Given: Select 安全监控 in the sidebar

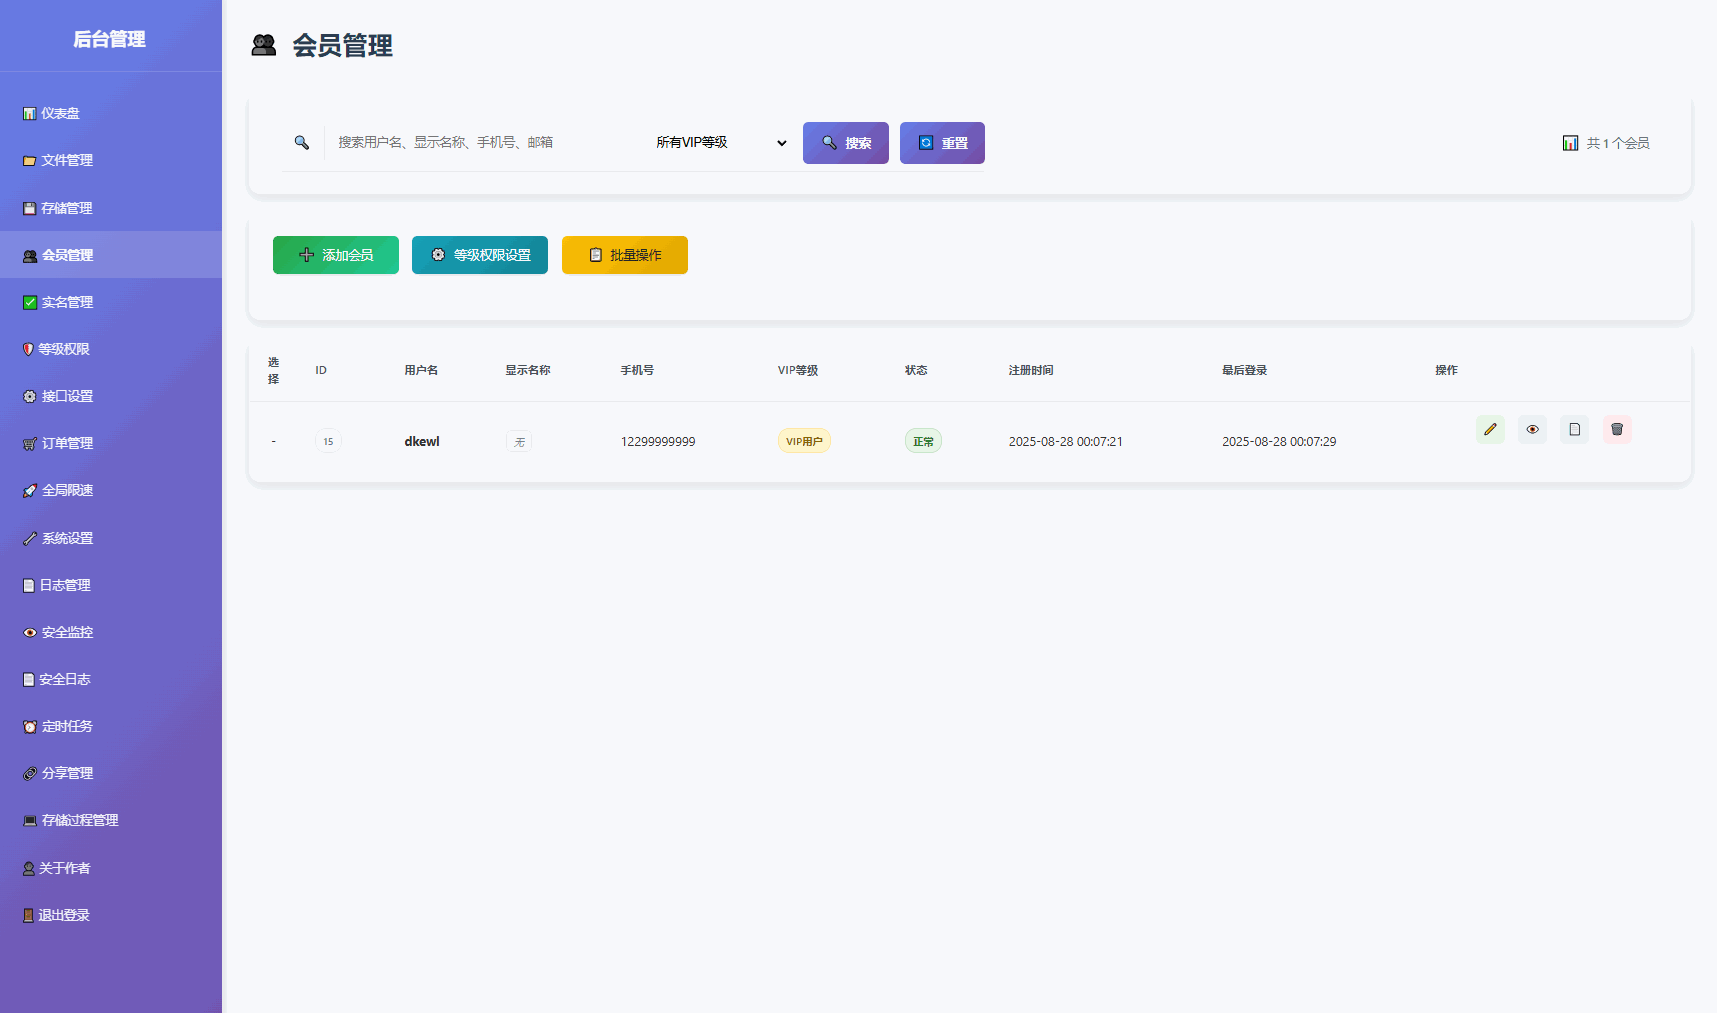Looking at the screenshot, I should tap(67, 632).
